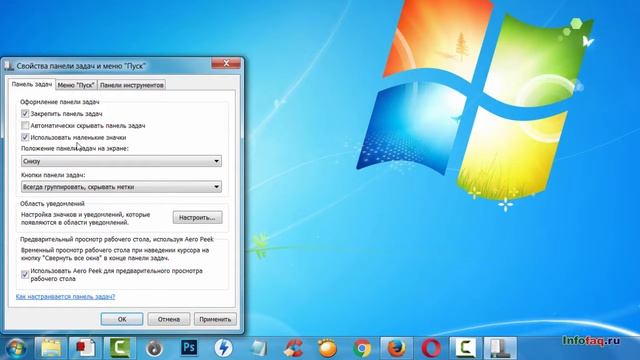Open the Windows Start menu orb
This screenshot has width=640, height=360.
tap(16, 349)
